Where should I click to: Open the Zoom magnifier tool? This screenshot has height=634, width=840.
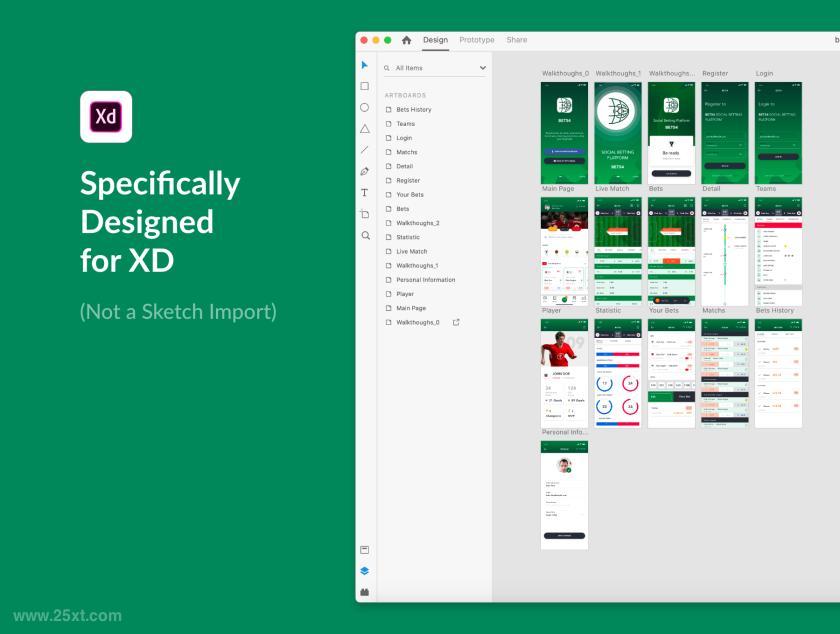click(x=365, y=235)
